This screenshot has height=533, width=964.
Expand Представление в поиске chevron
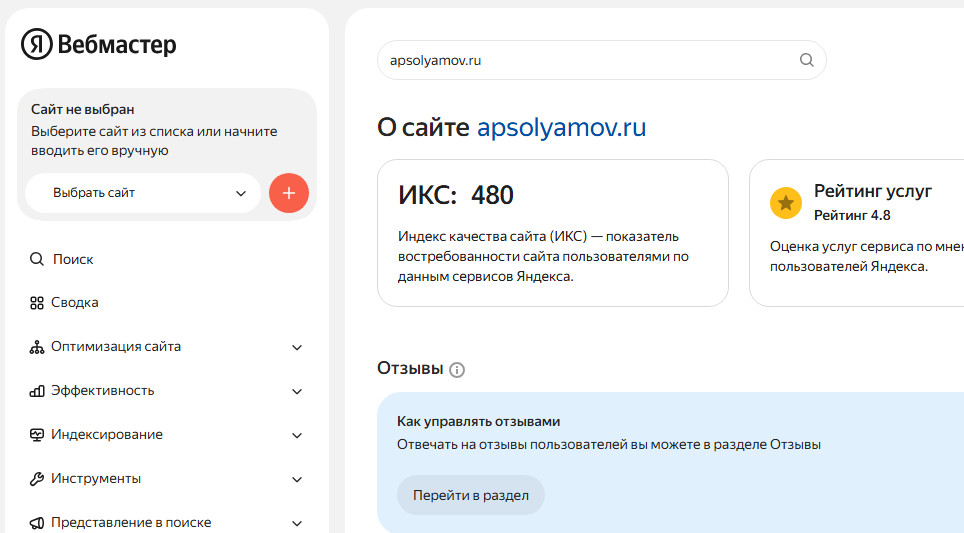click(297, 523)
